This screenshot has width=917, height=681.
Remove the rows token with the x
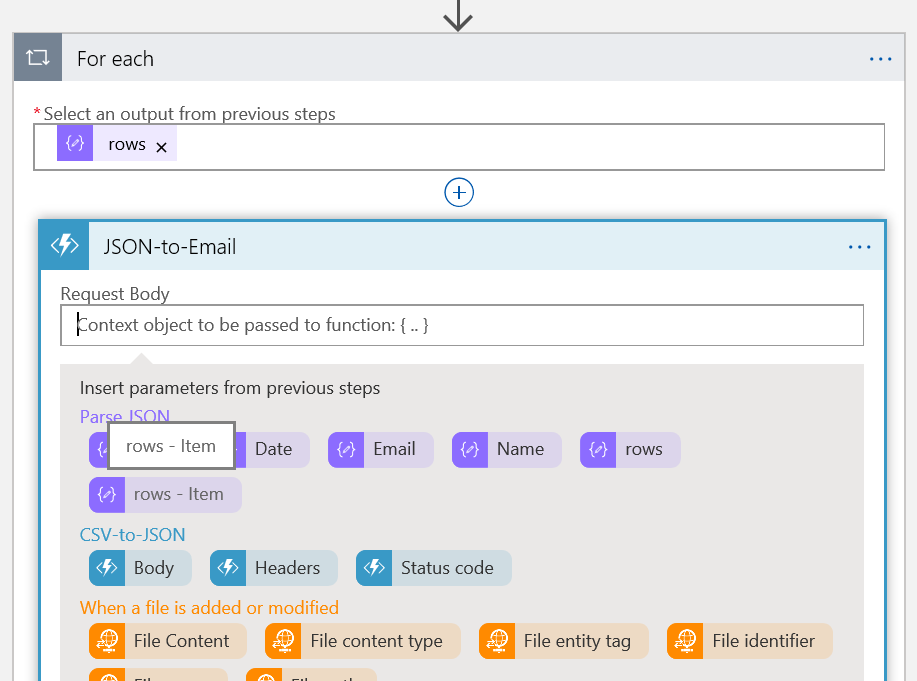pyautogui.click(x=161, y=146)
